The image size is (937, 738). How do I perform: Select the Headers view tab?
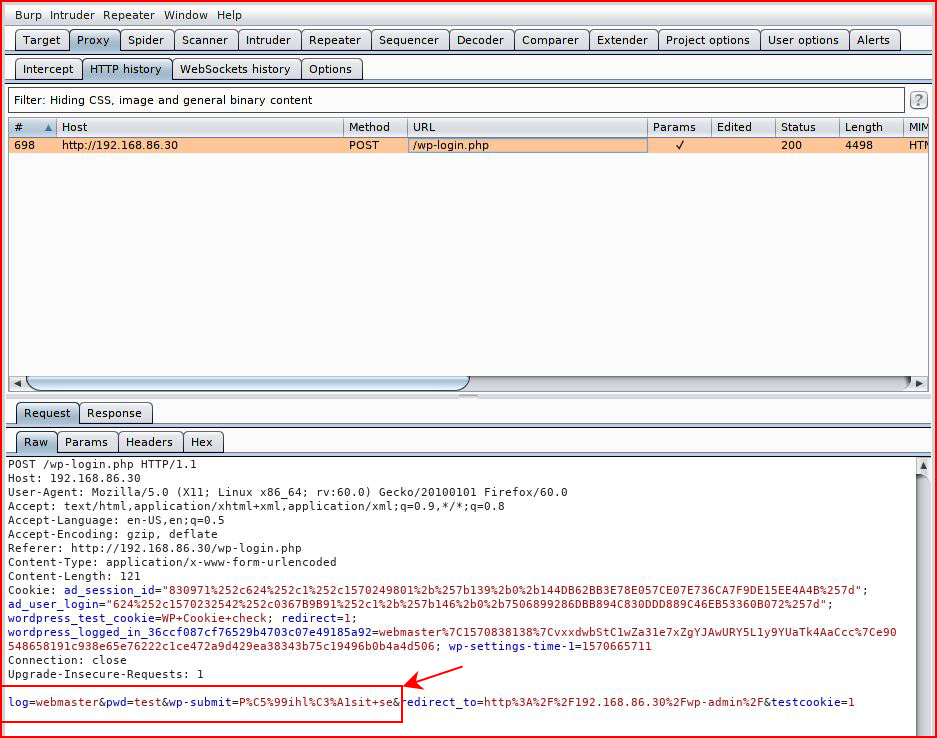(x=149, y=442)
